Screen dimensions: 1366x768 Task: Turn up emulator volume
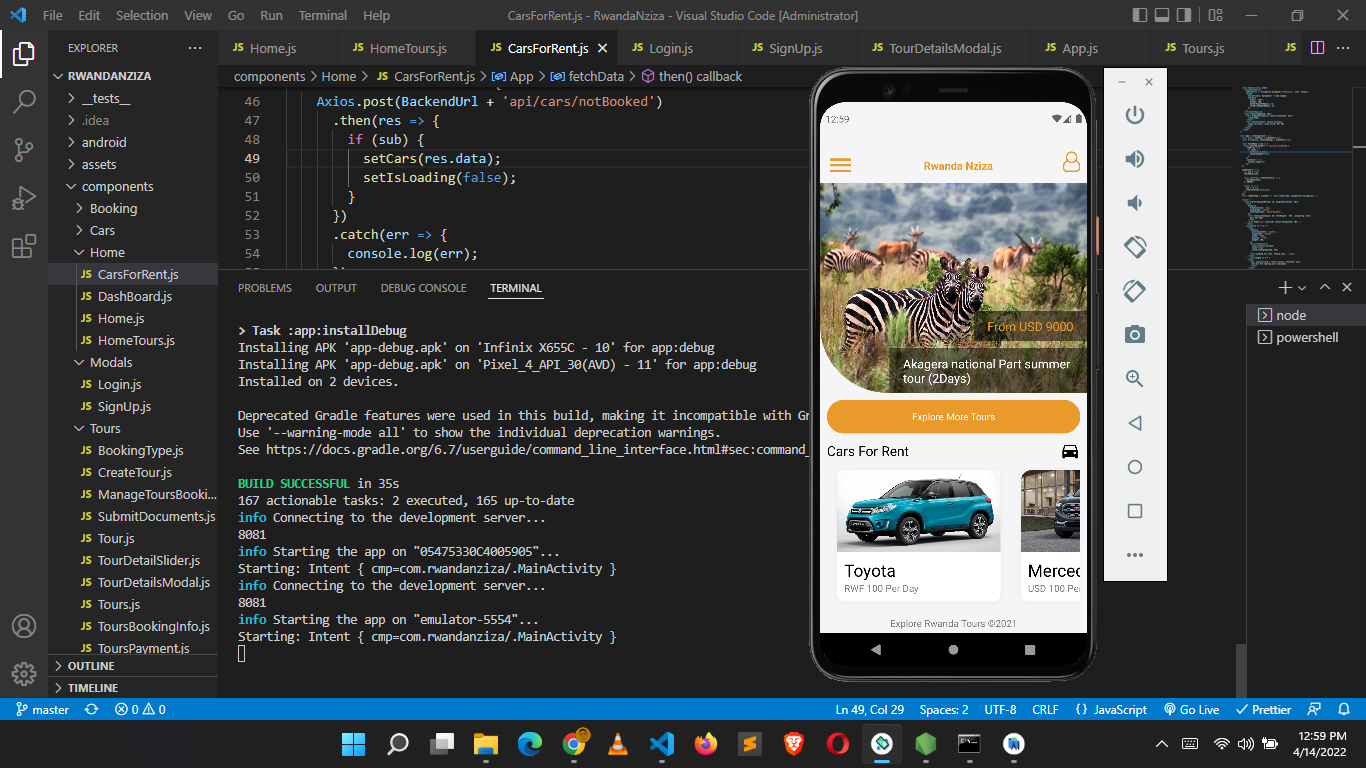coord(1134,158)
